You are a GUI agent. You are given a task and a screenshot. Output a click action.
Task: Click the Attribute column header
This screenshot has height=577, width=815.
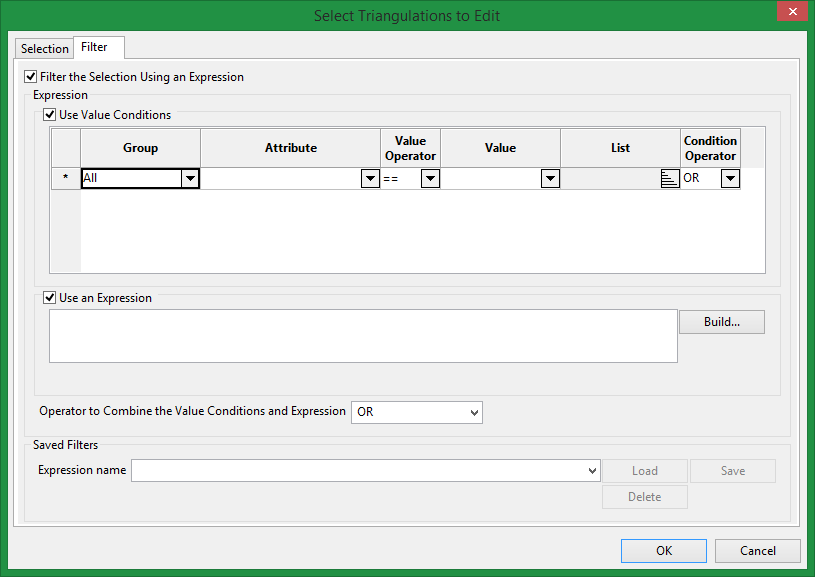tap(290, 148)
